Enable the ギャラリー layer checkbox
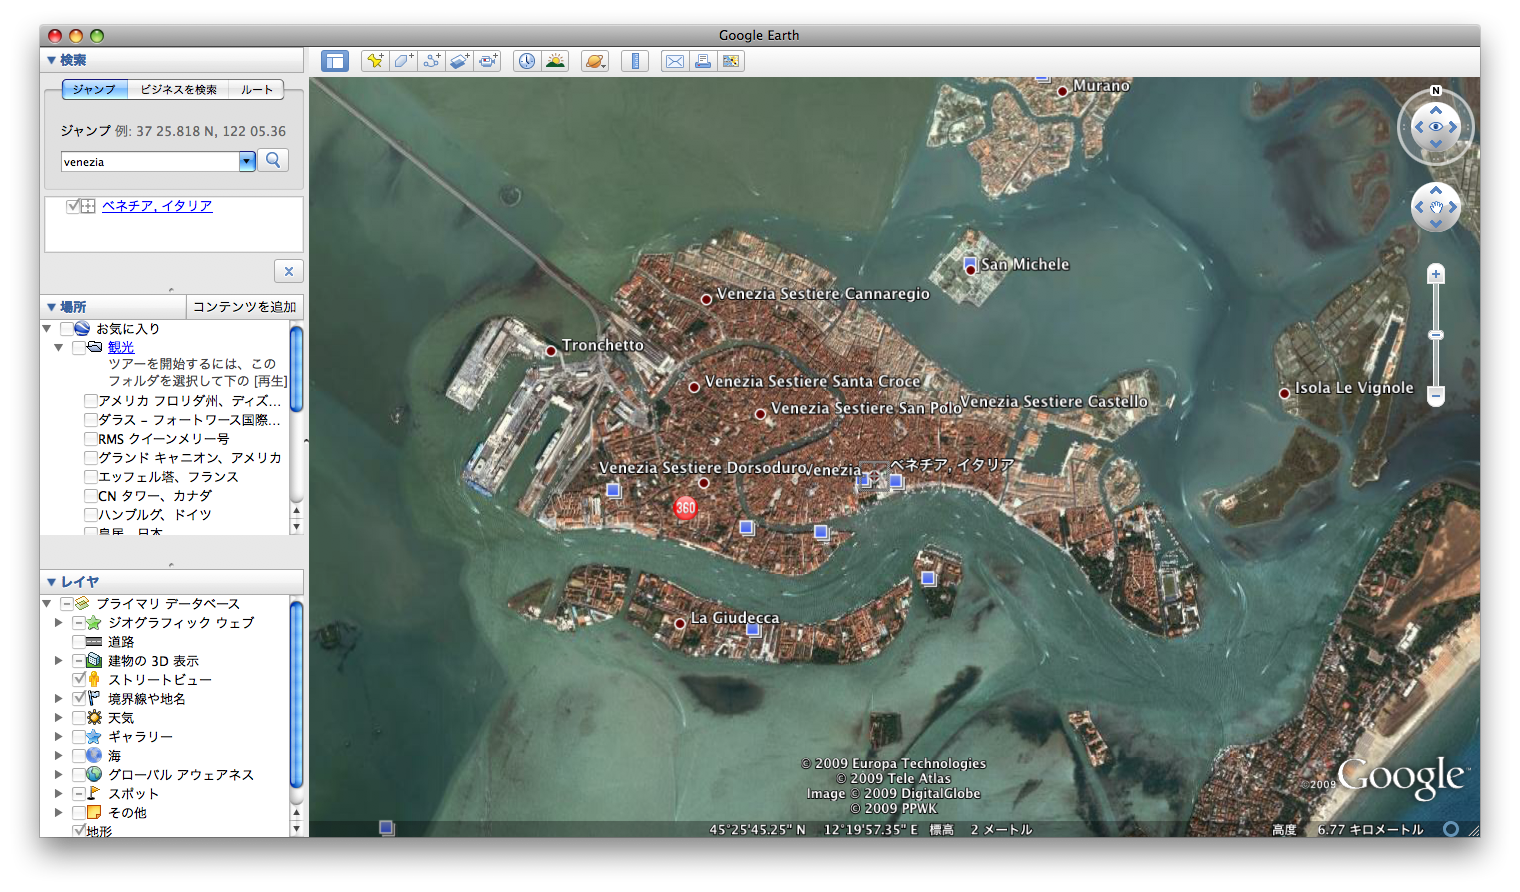The height and width of the screenshot is (892, 1520). click(x=79, y=736)
